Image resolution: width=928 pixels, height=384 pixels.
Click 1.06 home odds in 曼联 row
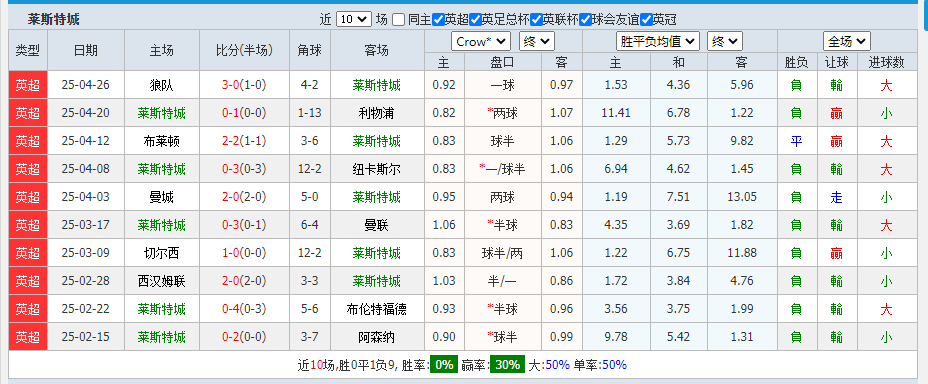pos(444,225)
